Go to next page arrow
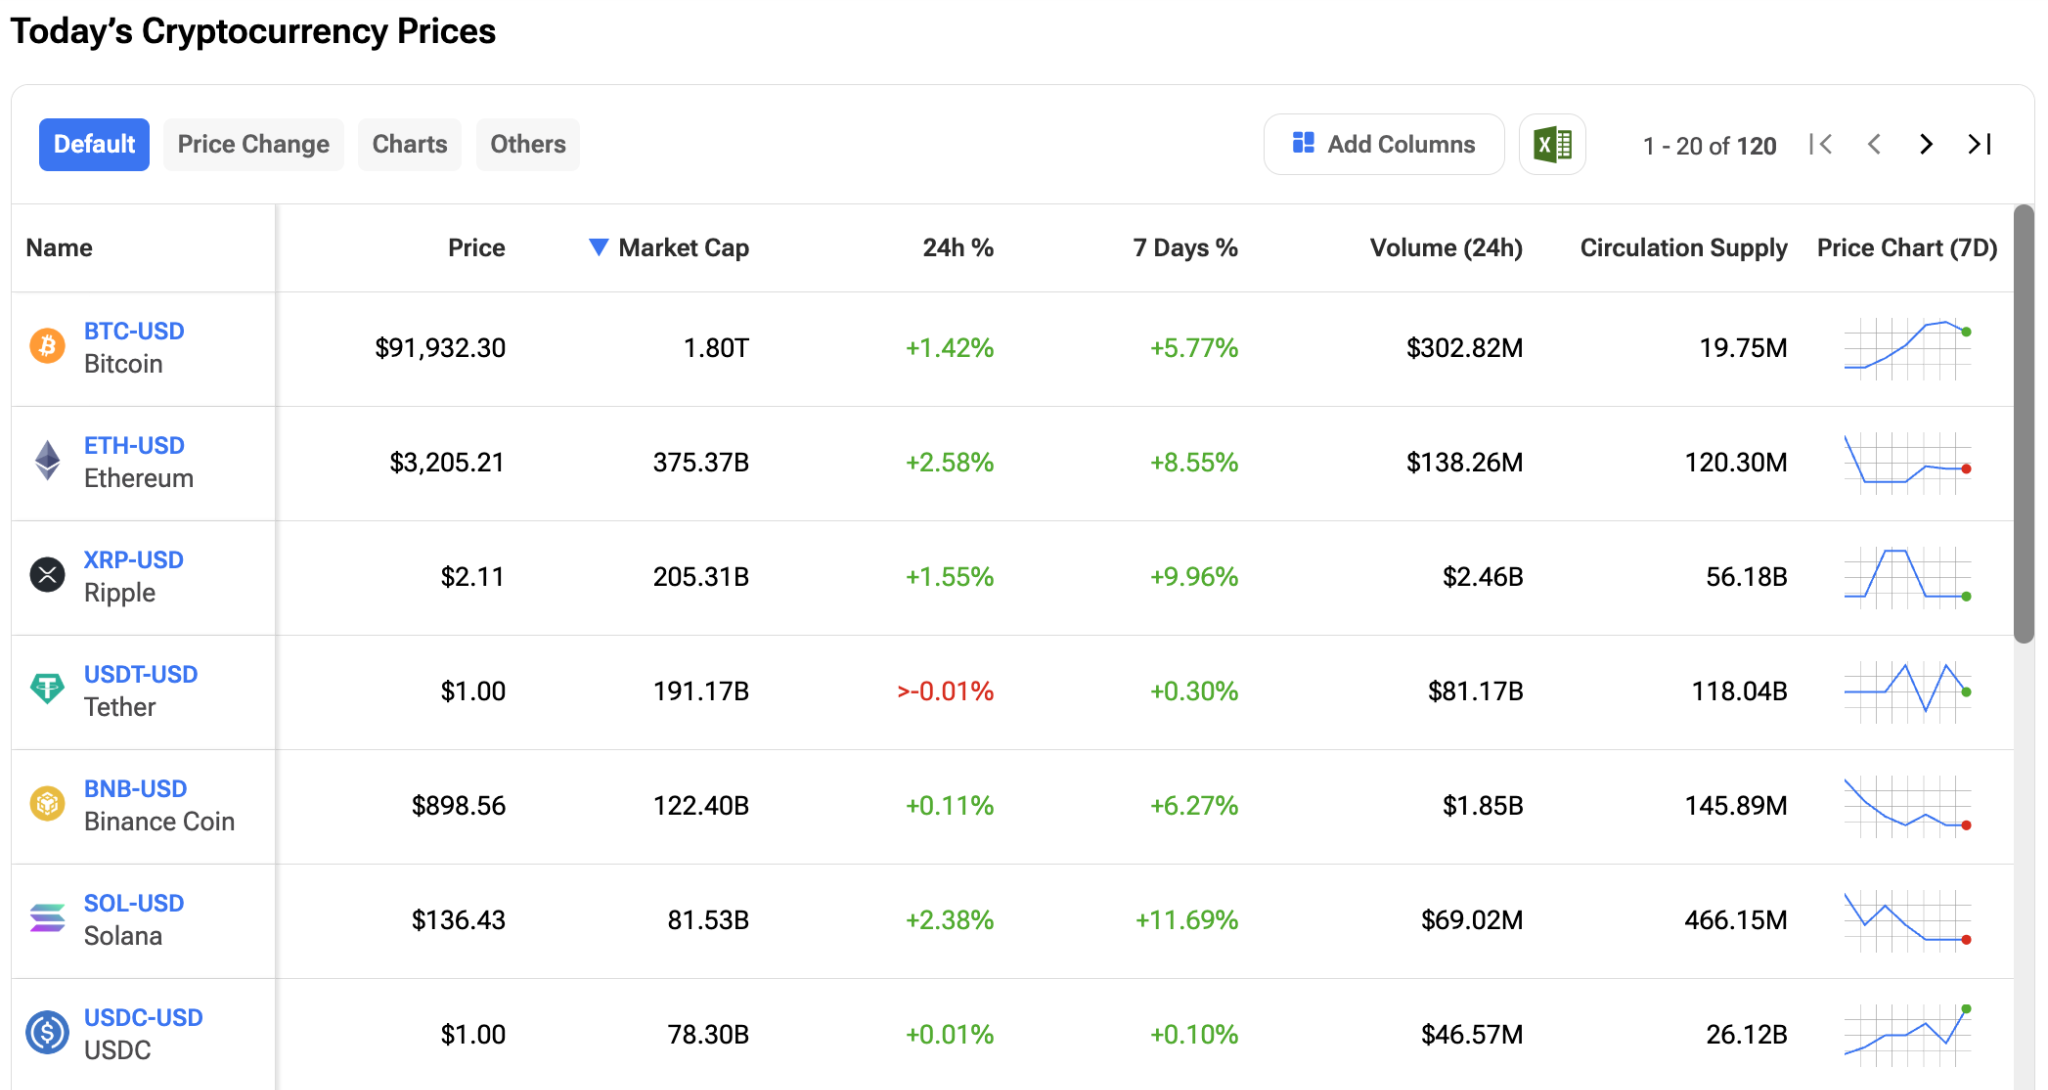 click(x=1925, y=145)
